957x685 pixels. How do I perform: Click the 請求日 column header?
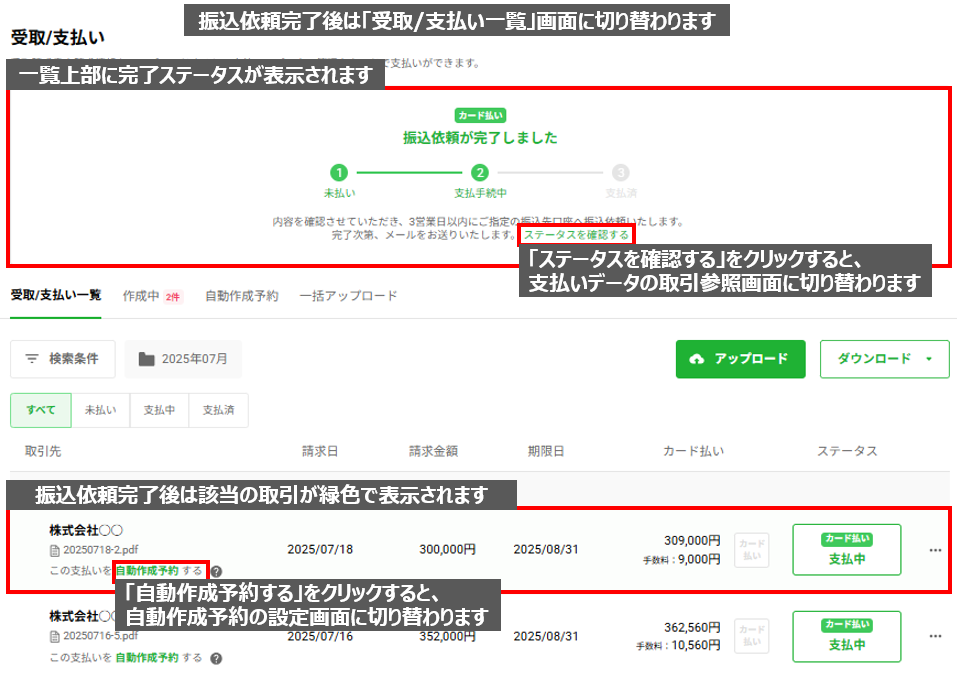click(x=320, y=451)
